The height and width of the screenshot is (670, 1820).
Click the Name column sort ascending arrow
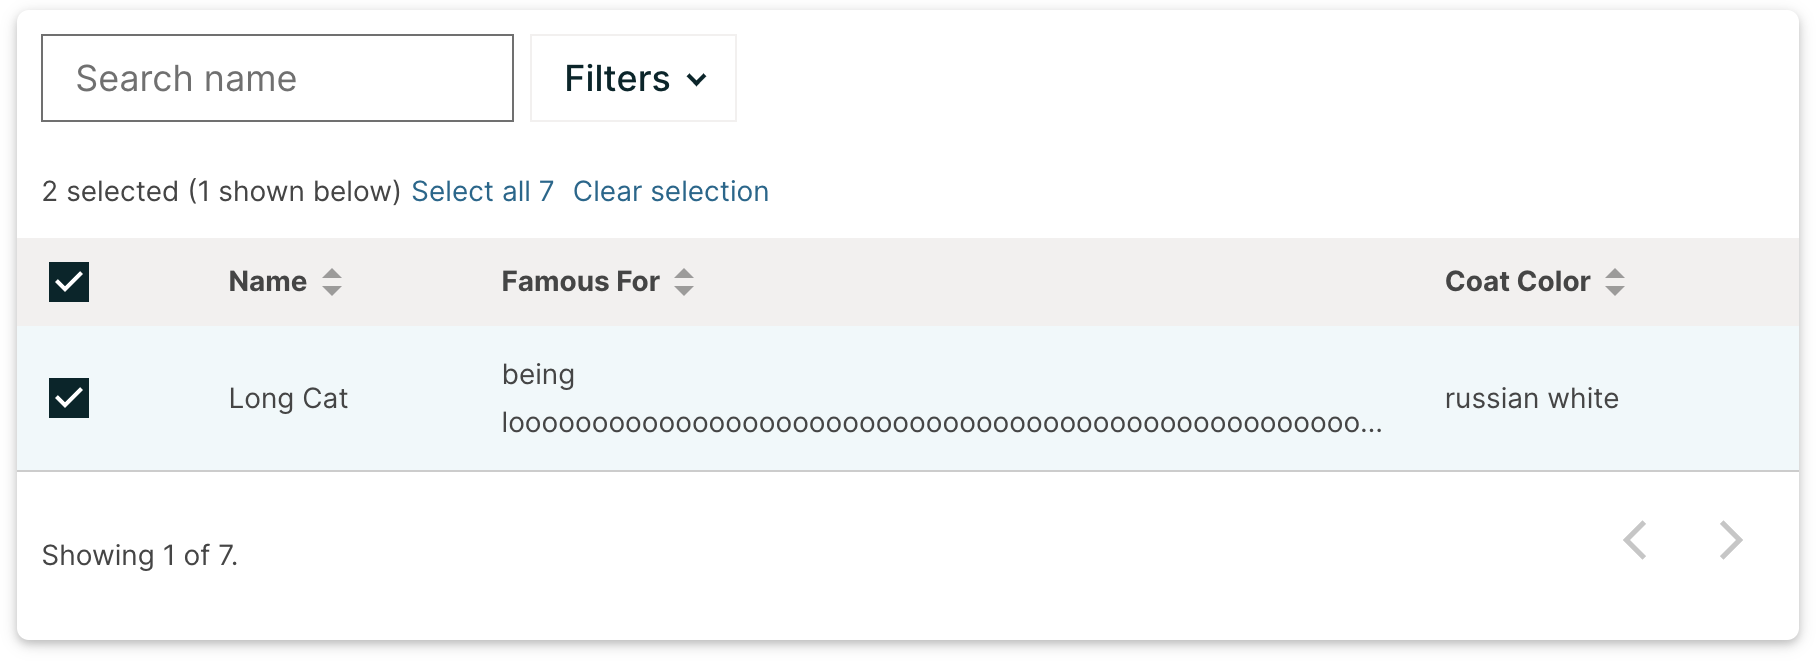pyautogui.click(x=330, y=274)
